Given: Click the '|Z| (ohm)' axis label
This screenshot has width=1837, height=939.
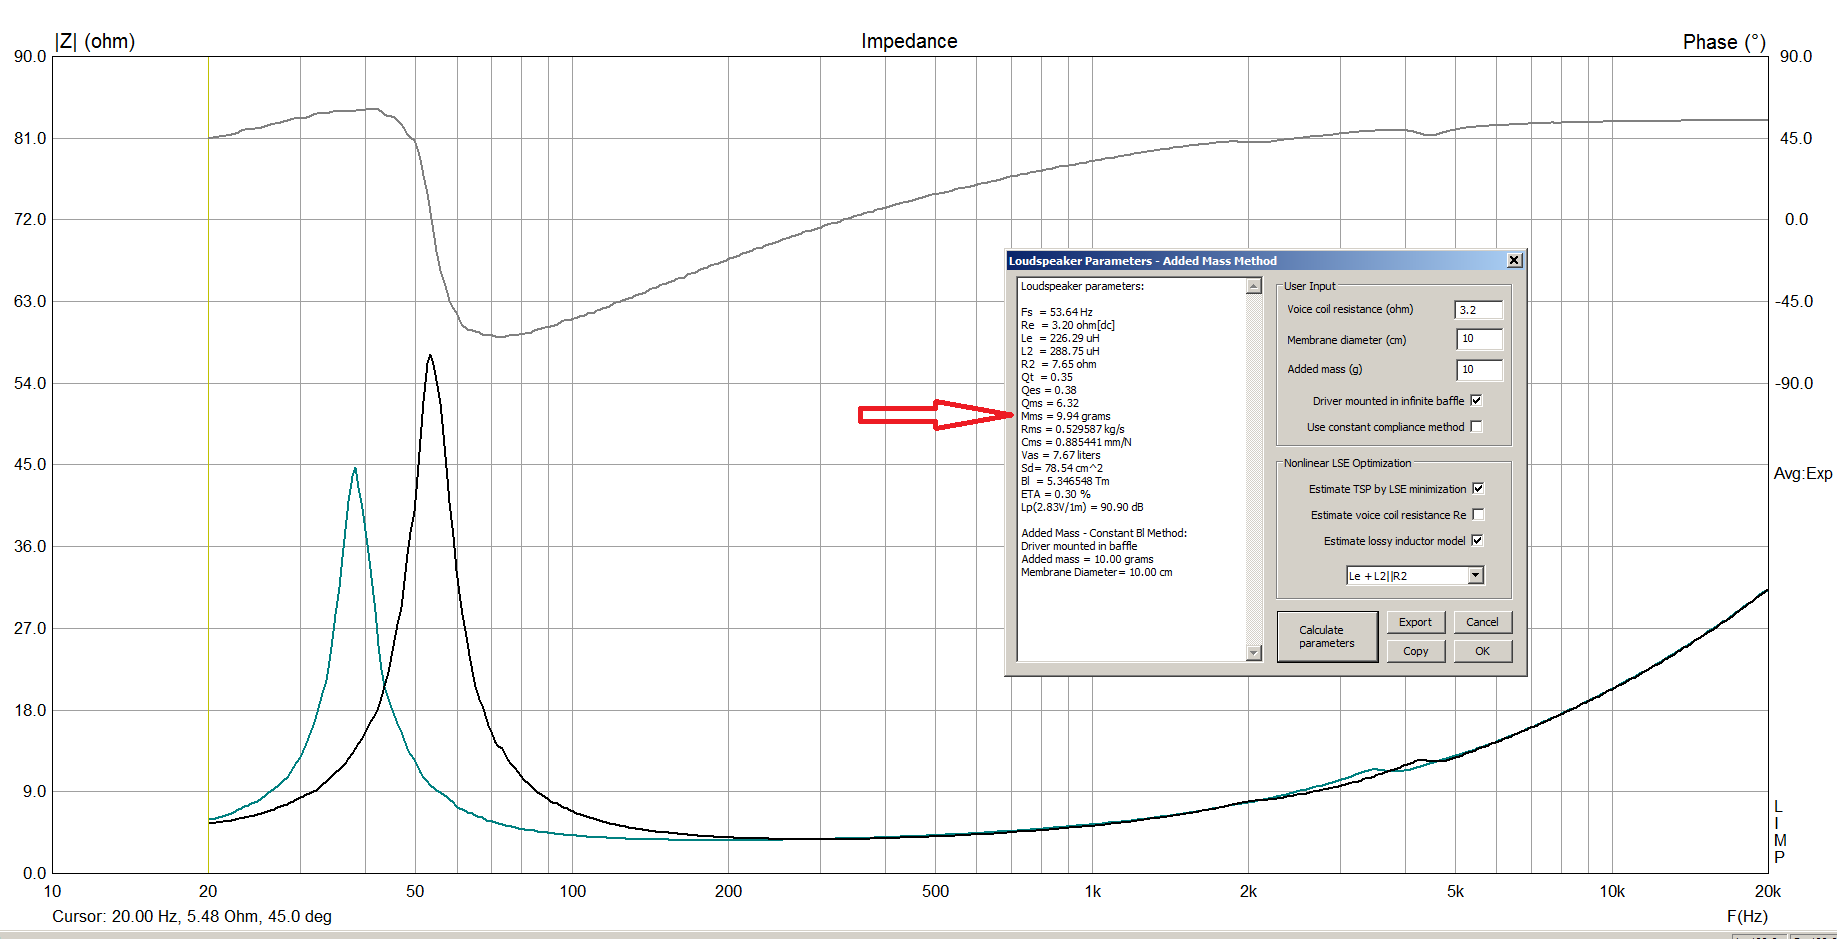Looking at the screenshot, I should [95, 41].
